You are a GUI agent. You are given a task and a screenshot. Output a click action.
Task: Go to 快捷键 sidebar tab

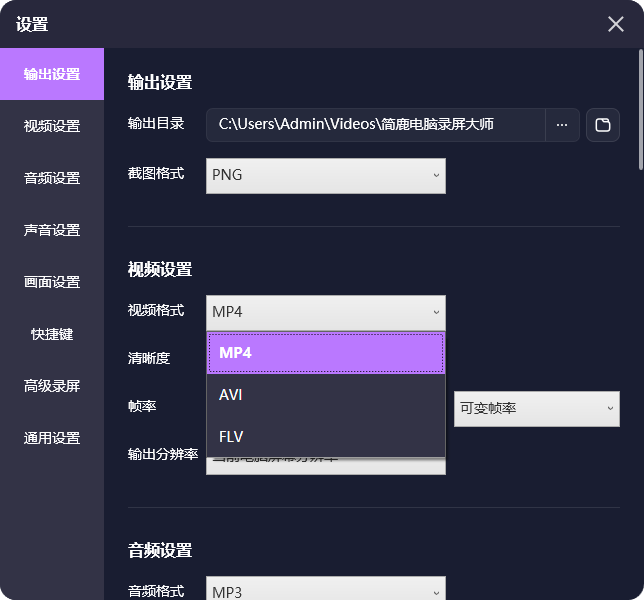click(52, 334)
